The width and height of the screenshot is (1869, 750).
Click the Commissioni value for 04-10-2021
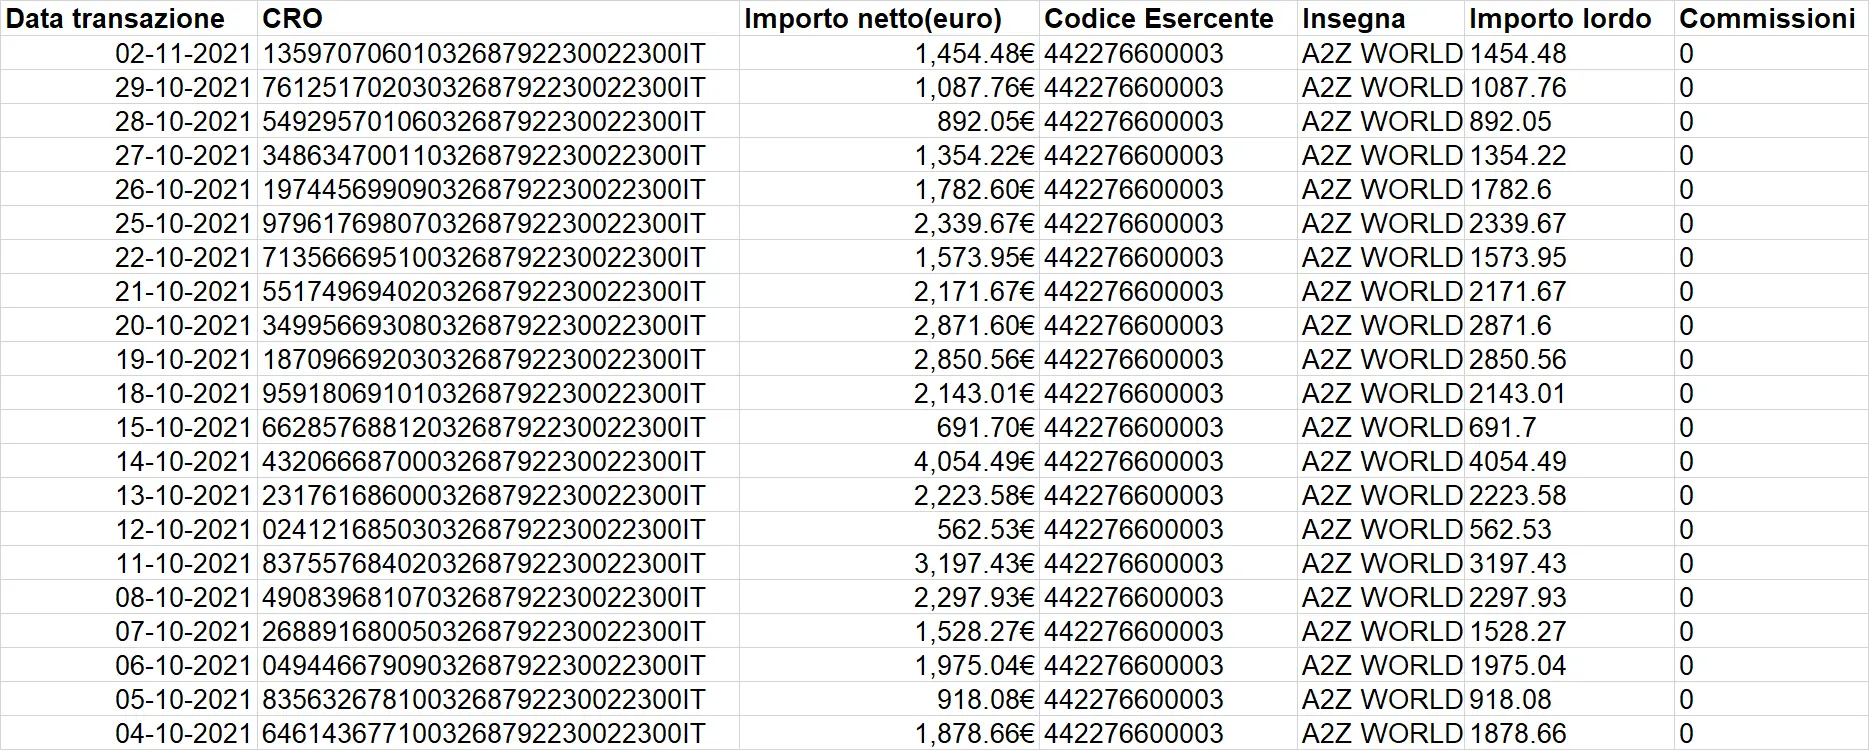click(x=1686, y=734)
